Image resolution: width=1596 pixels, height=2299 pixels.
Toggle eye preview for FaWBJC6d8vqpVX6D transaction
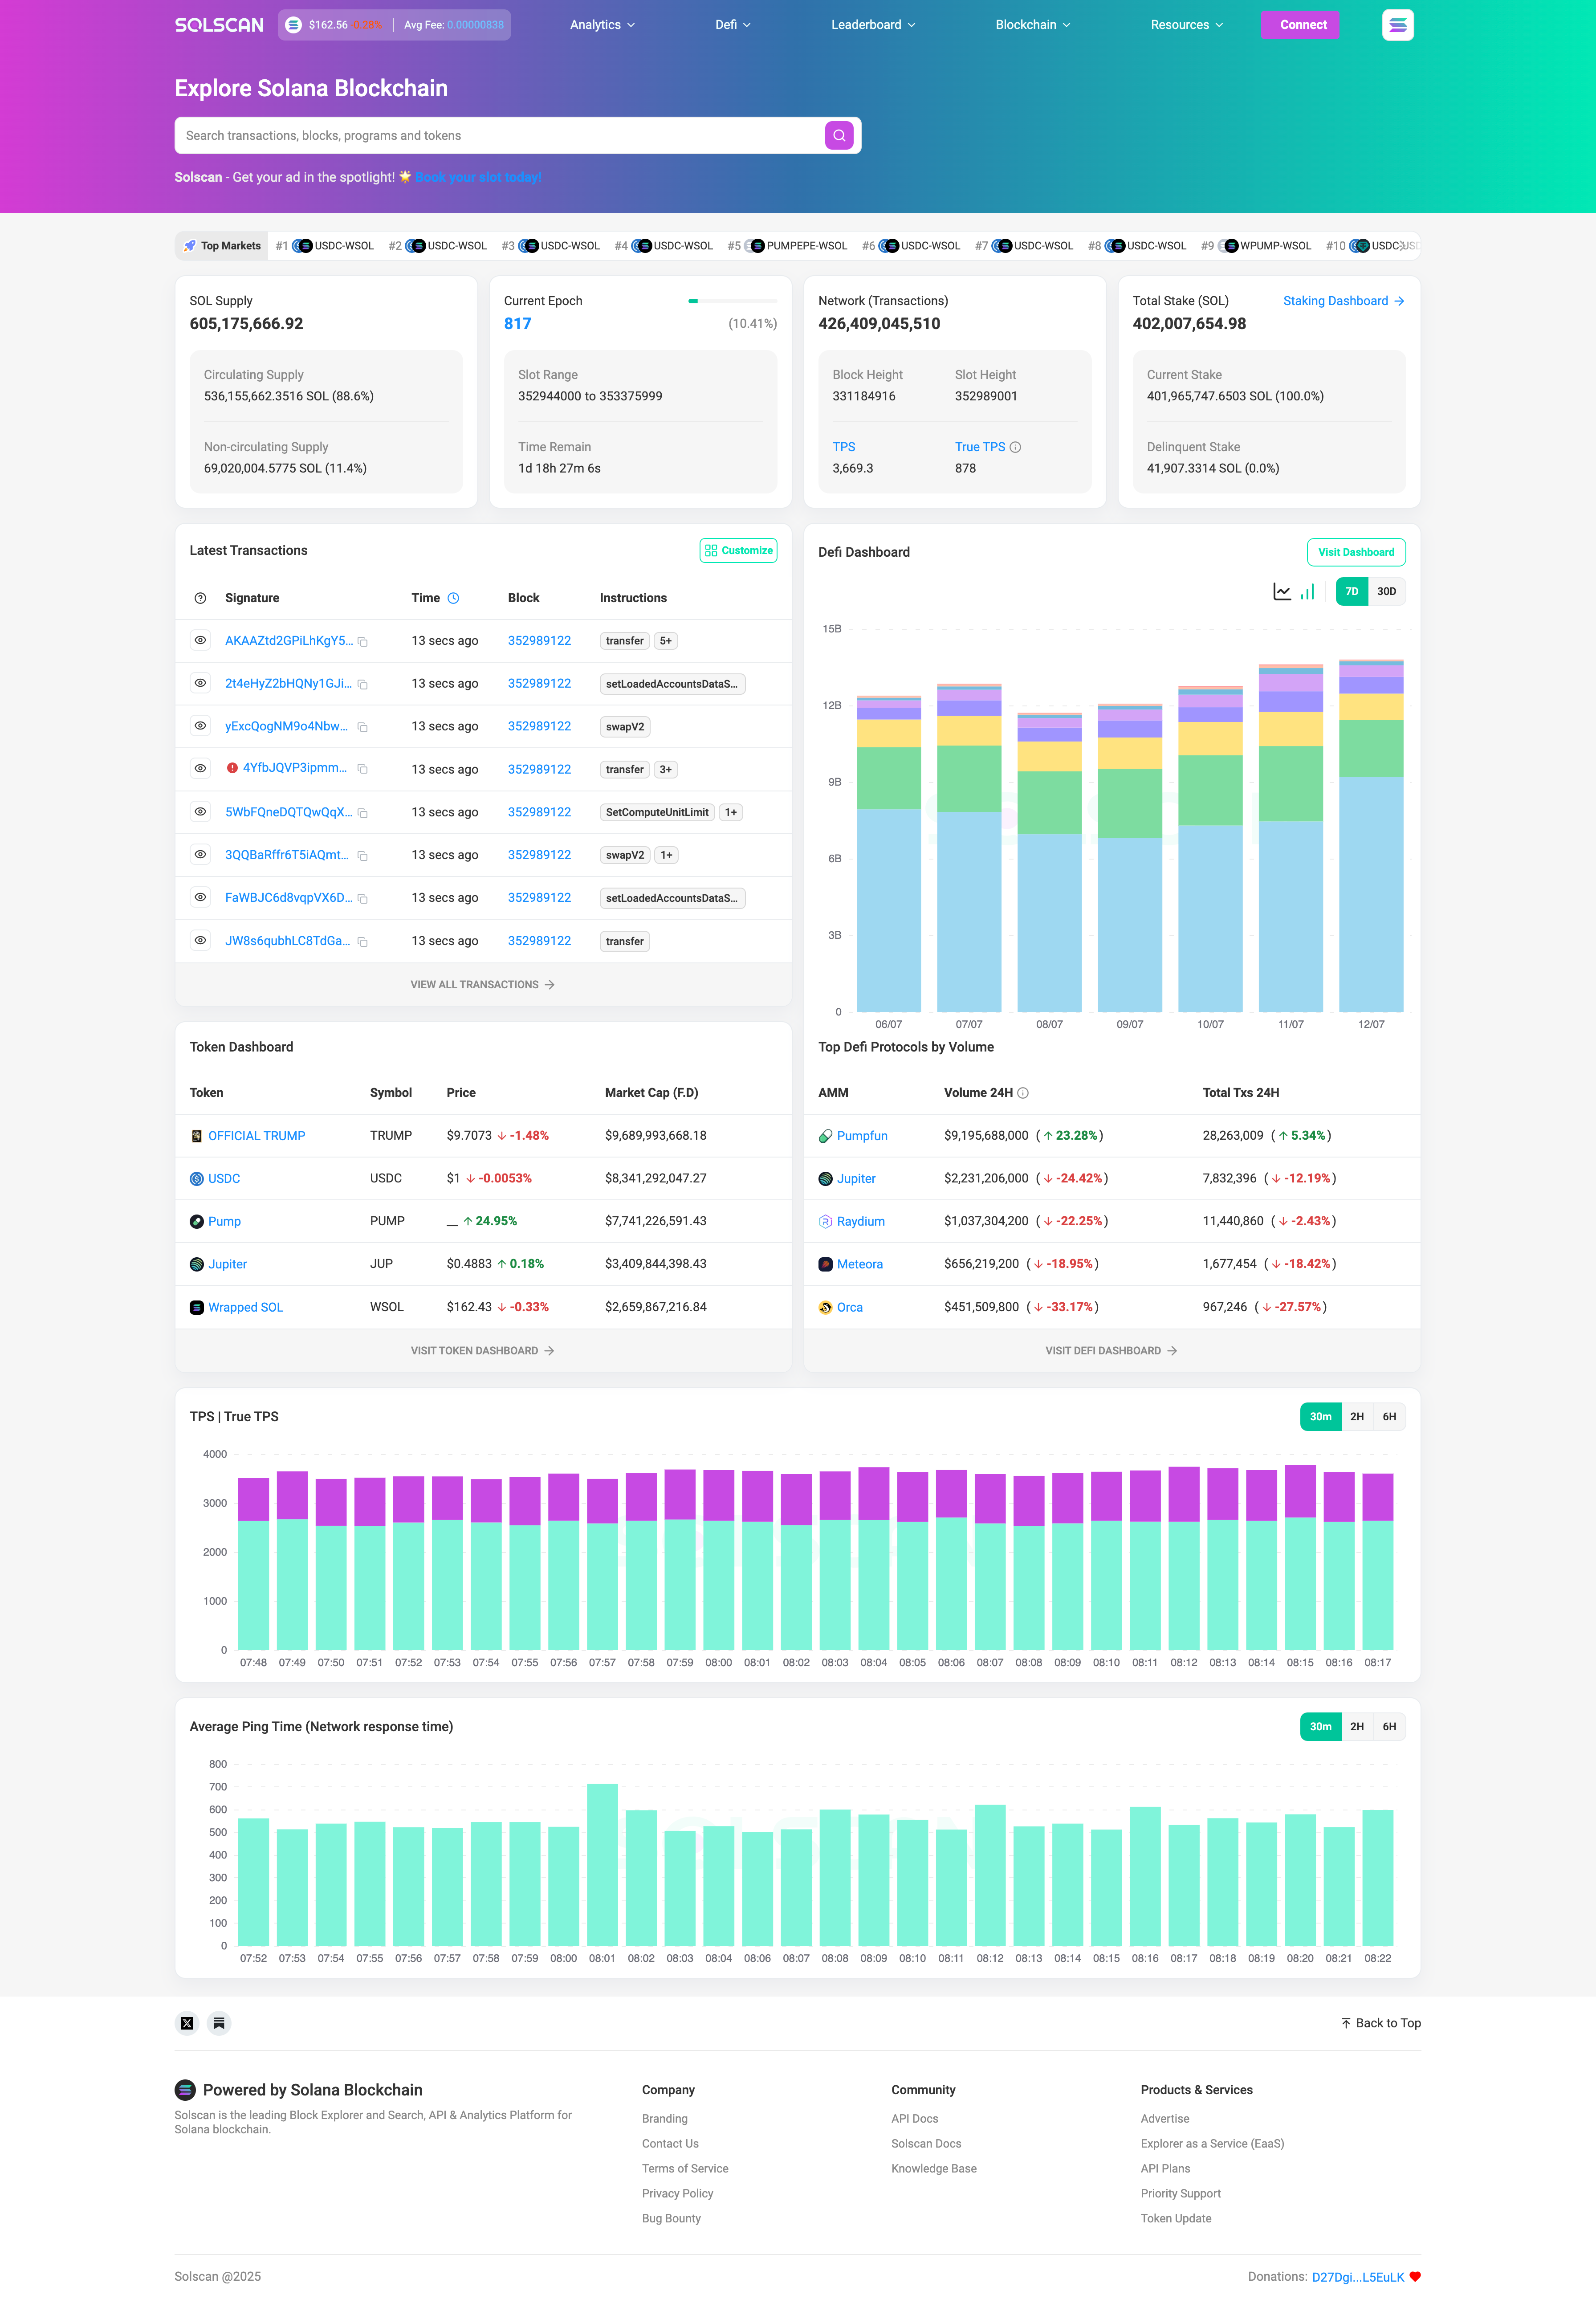200,897
